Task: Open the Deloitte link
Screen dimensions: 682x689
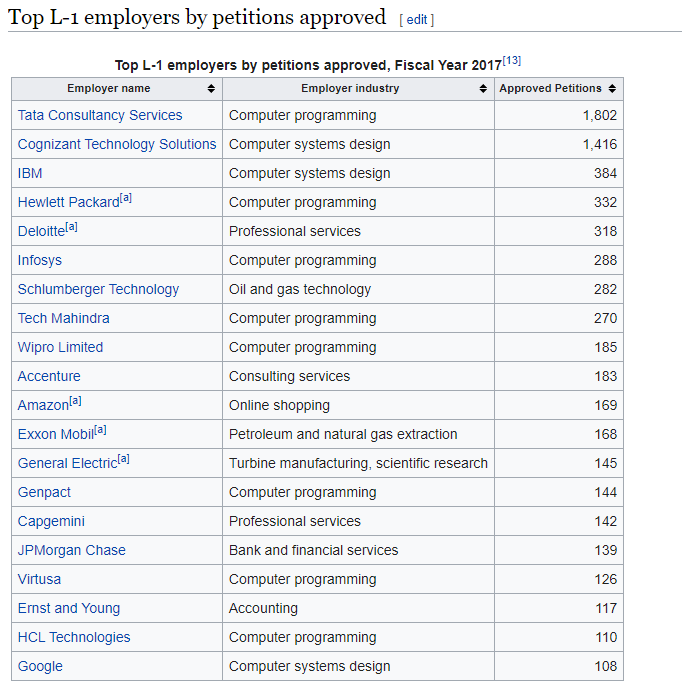Action: [x=41, y=231]
